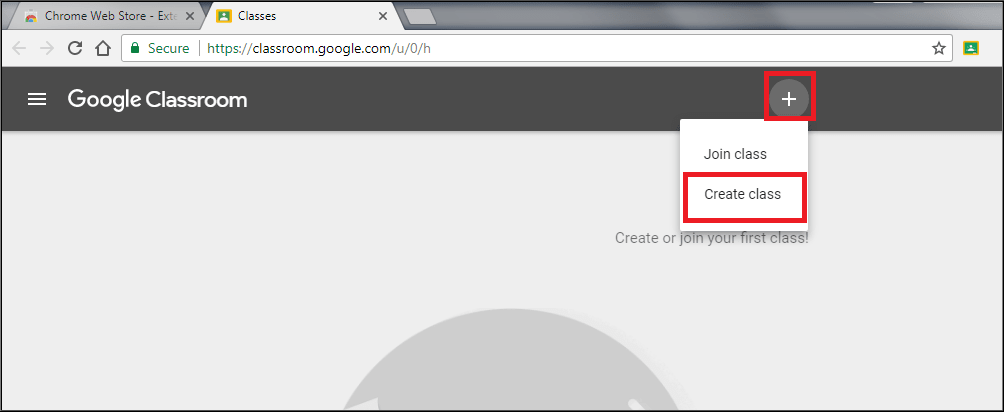This screenshot has width=1004, height=412.
Task: Select the Classes tab
Action: (x=301, y=16)
